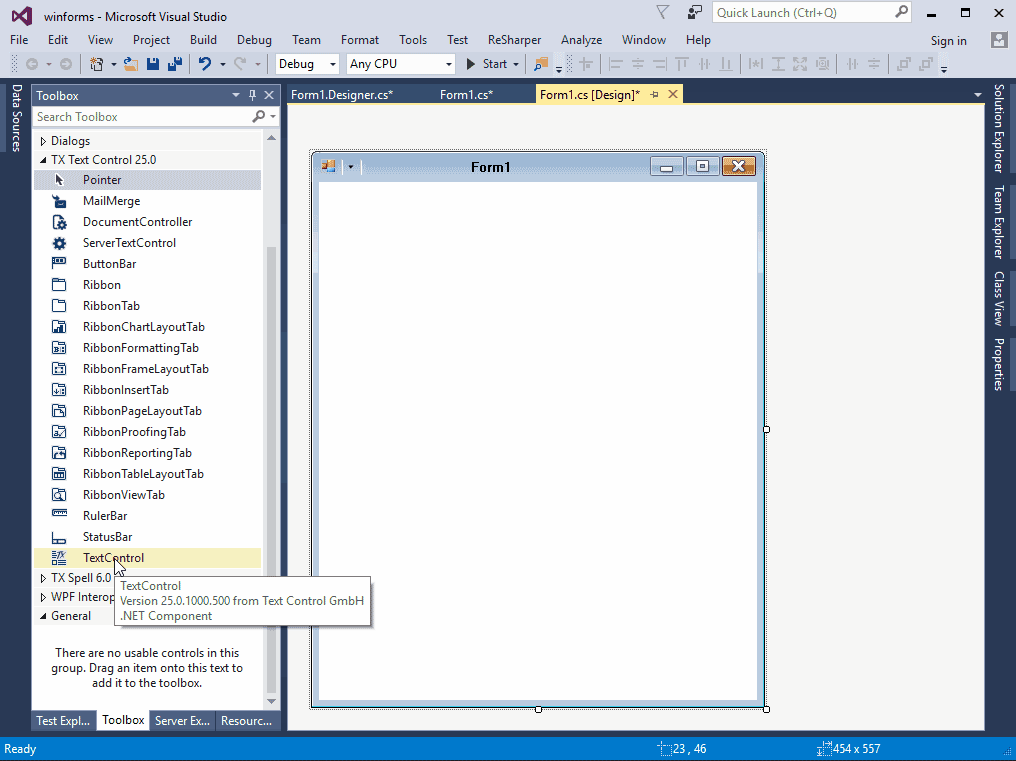Image resolution: width=1016 pixels, height=761 pixels.
Task: Toggle the Toolbox auto-hide pin
Action: pos(253,95)
